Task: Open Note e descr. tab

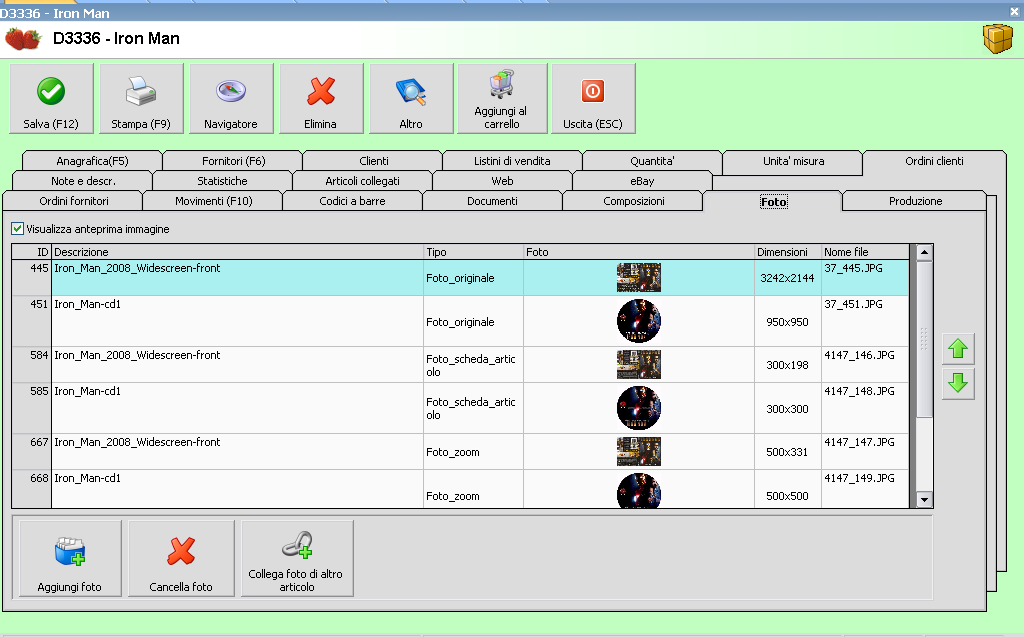Action: pyautogui.click(x=83, y=181)
